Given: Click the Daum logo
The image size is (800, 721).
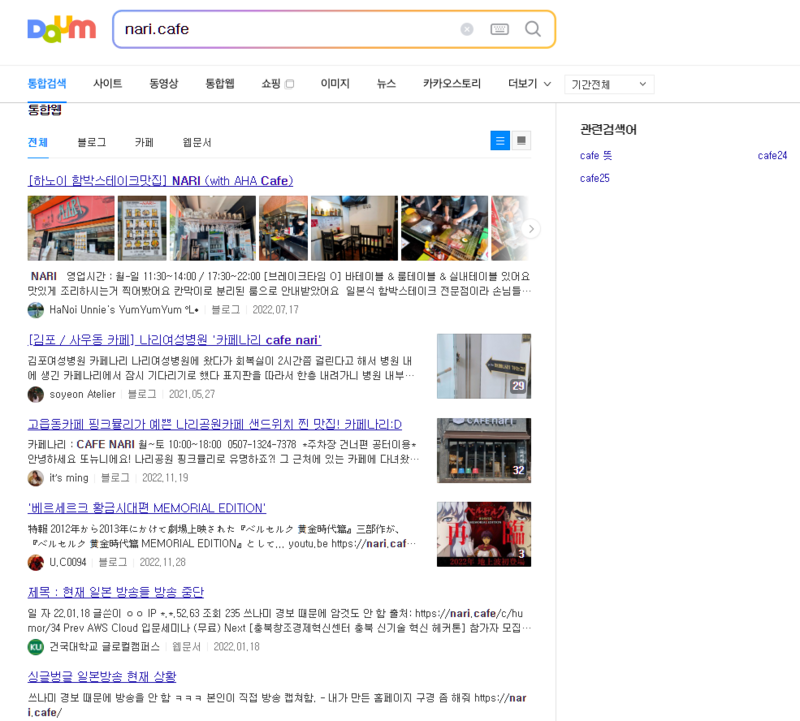Looking at the screenshot, I should (x=61, y=29).
